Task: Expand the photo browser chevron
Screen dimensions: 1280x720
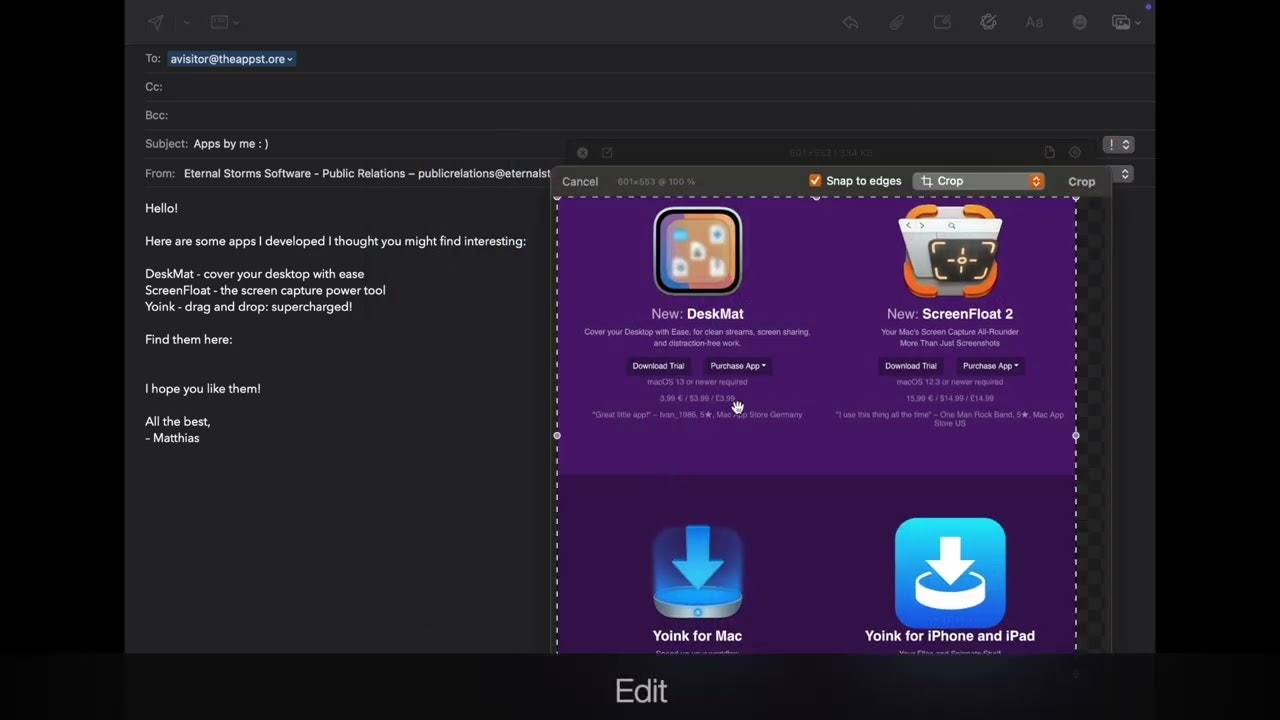Action: point(1137,22)
